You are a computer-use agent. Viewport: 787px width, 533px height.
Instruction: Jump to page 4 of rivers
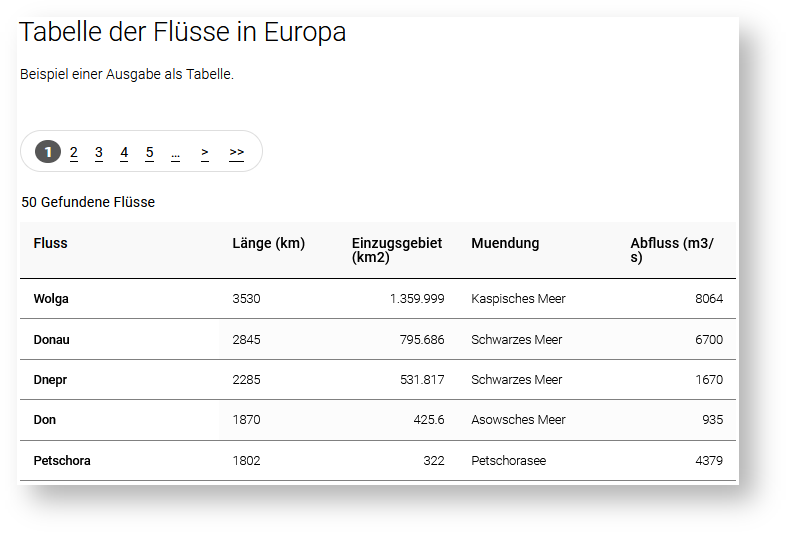click(x=124, y=152)
